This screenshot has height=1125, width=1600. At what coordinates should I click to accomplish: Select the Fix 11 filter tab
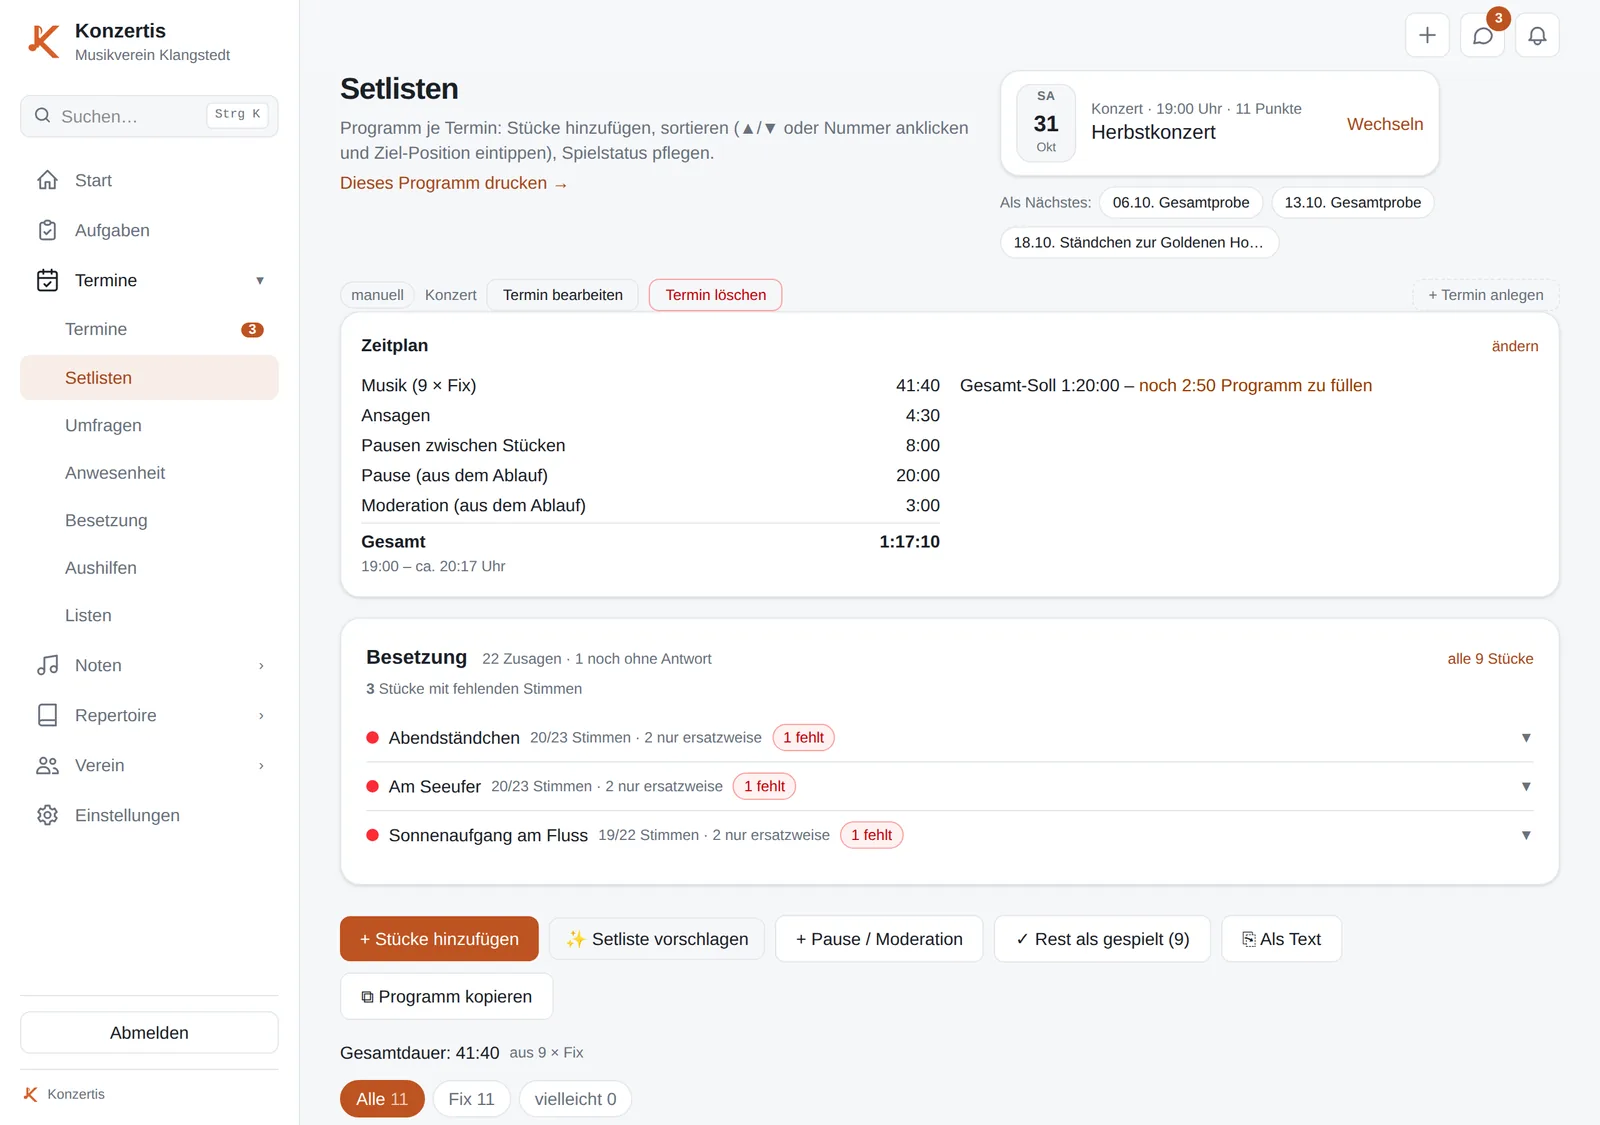471,1099
